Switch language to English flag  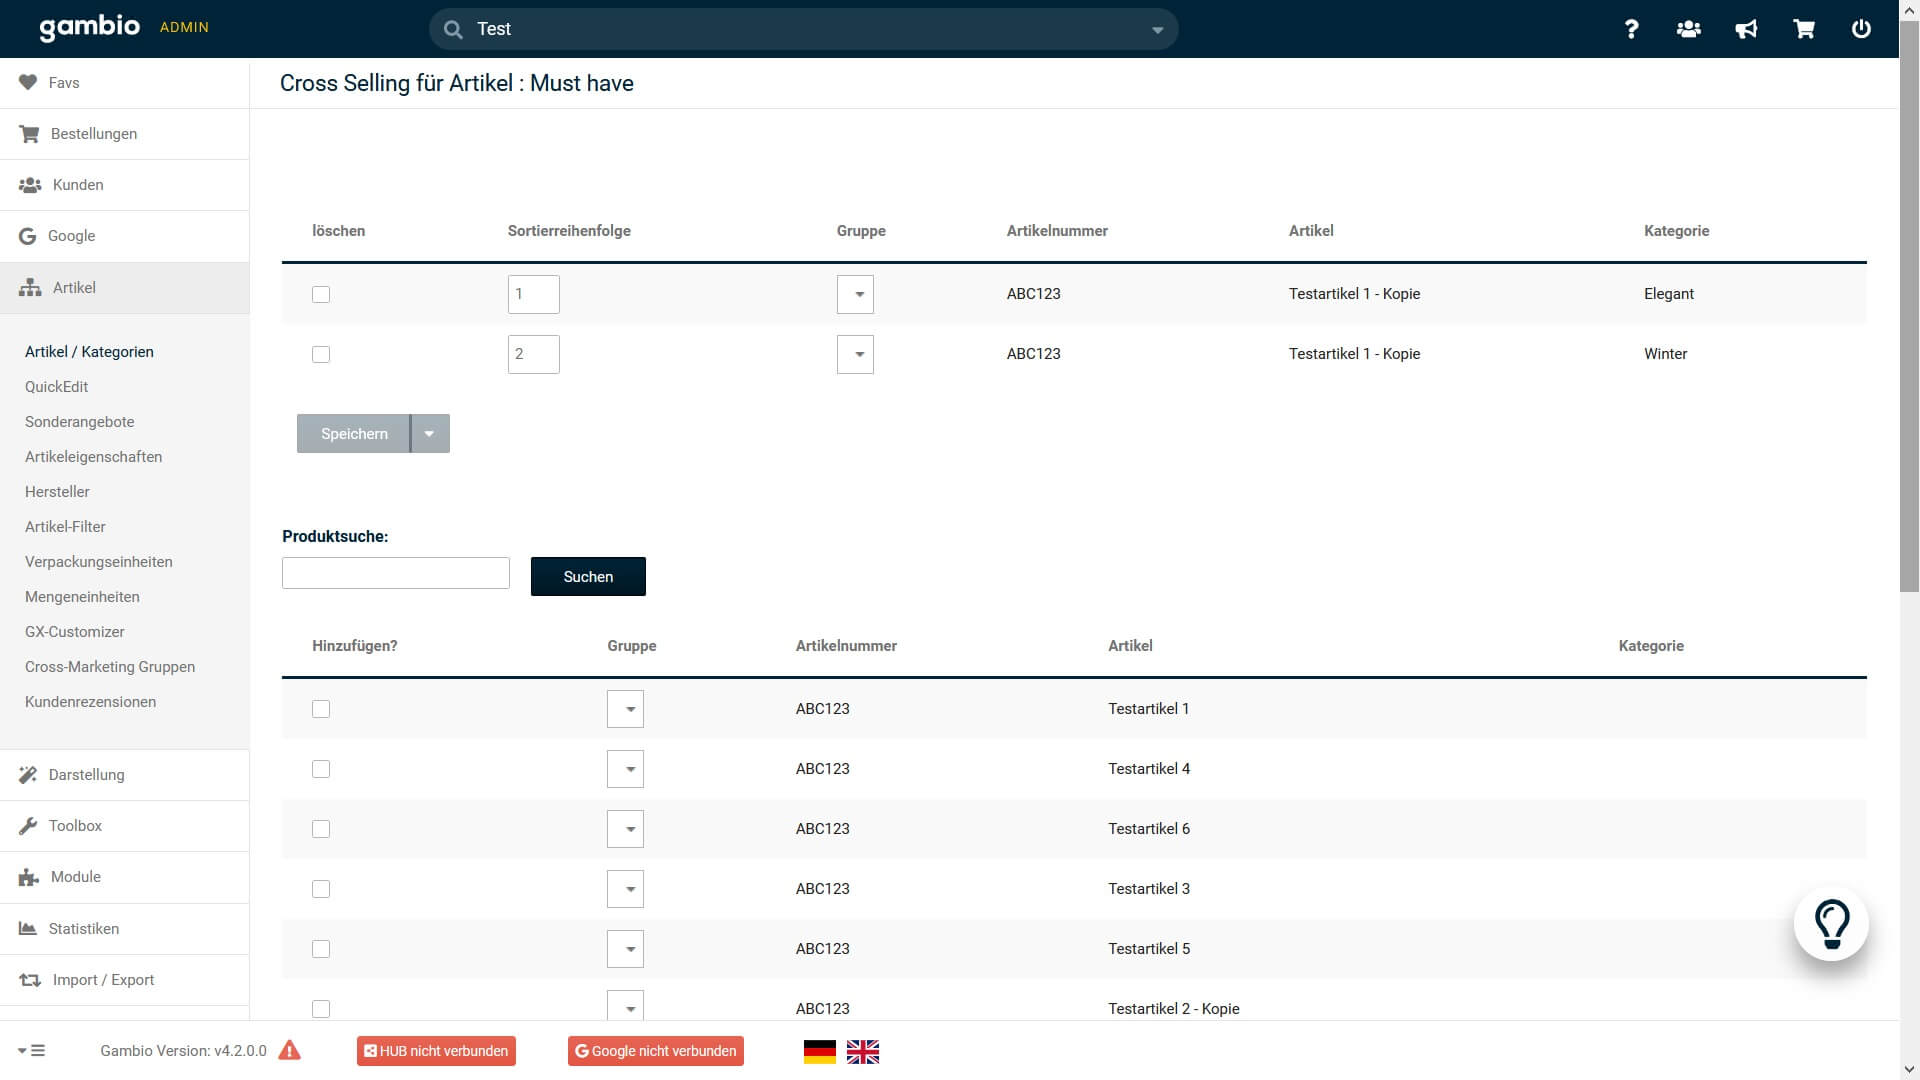tap(863, 1052)
